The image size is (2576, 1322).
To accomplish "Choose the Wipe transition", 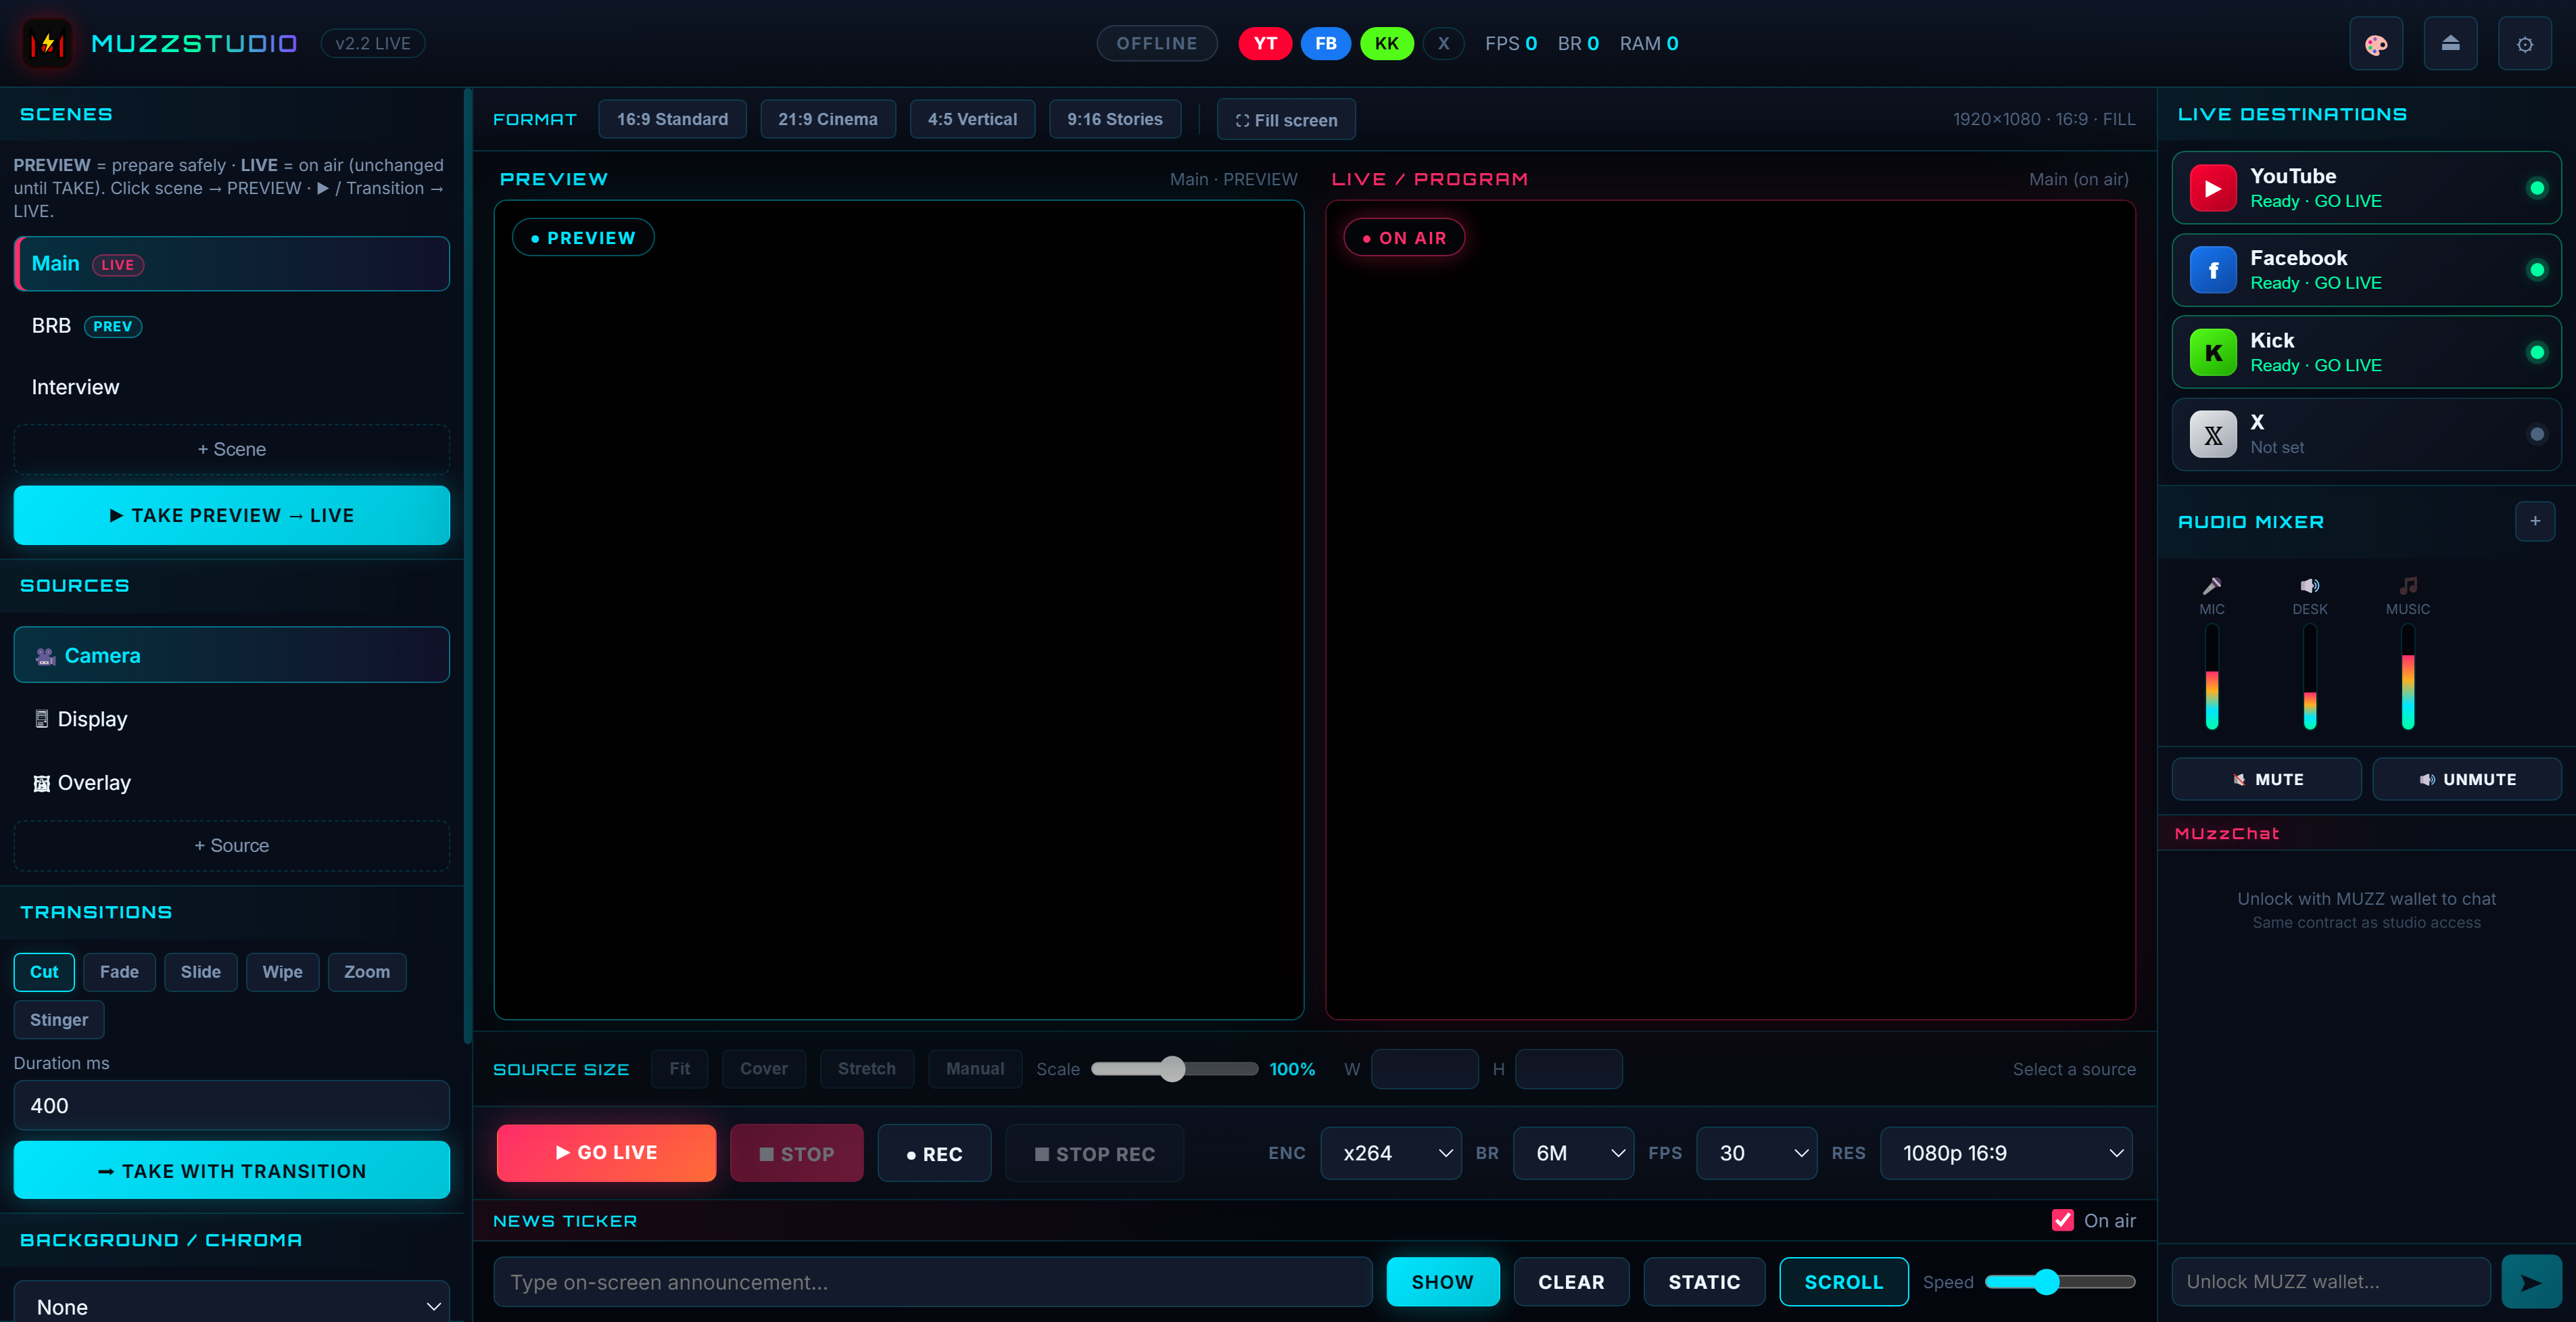I will 282,971.
